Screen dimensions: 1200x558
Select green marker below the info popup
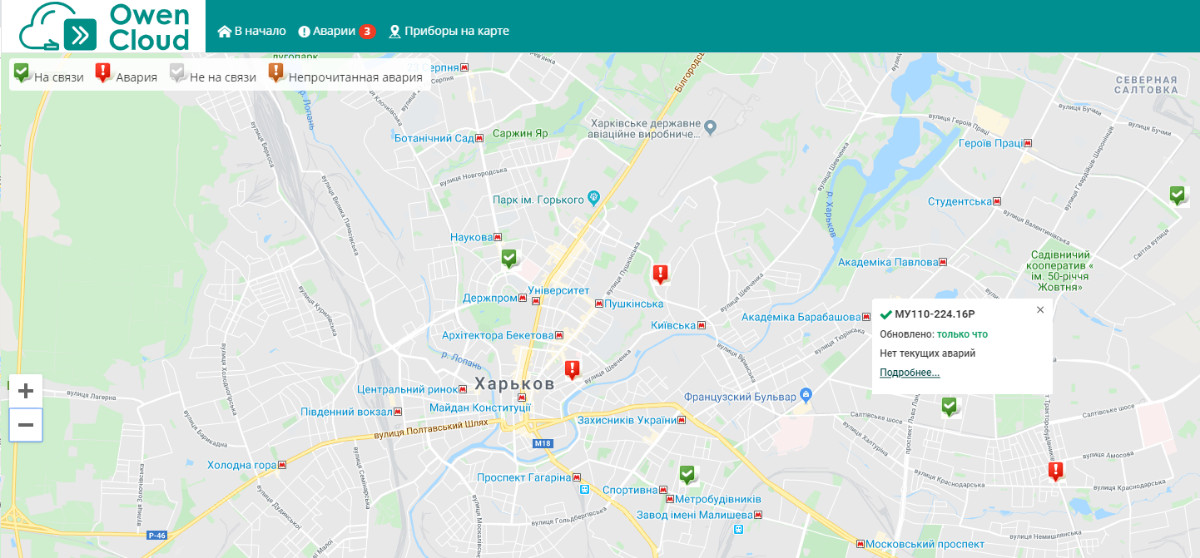pos(949,406)
